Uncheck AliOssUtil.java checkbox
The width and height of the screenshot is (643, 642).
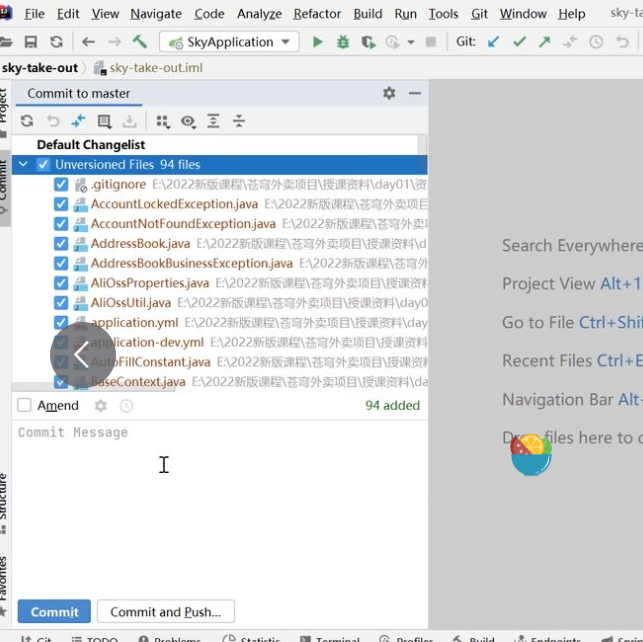[61, 303]
